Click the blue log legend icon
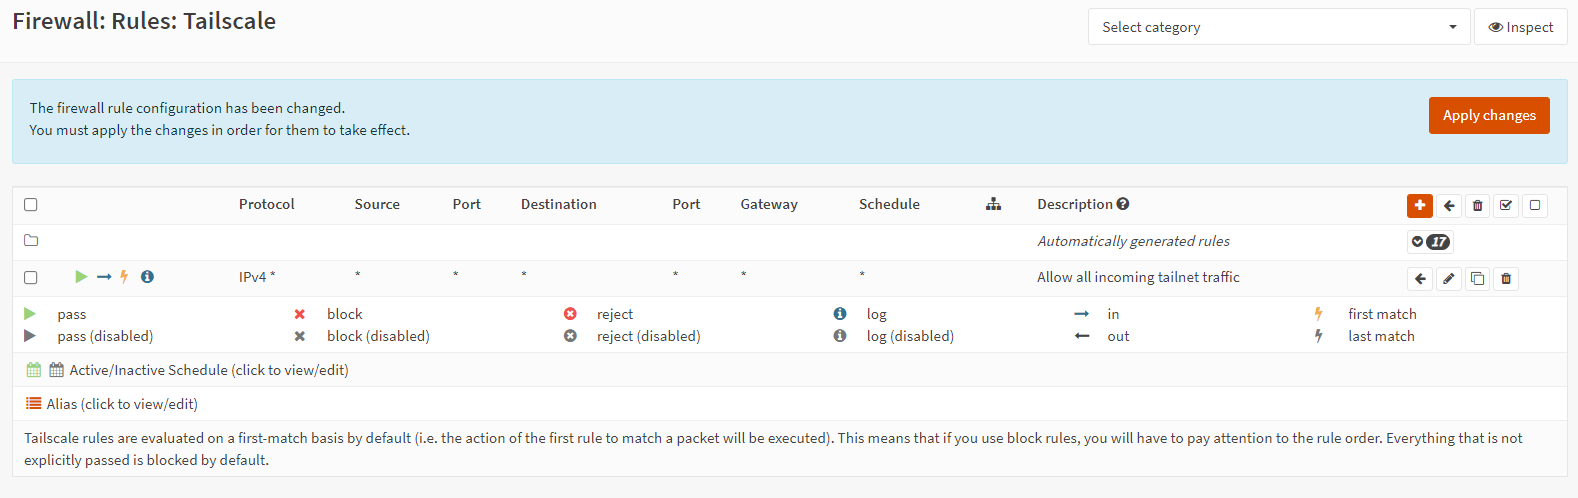Viewport: 1578px width, 498px height. 840,314
